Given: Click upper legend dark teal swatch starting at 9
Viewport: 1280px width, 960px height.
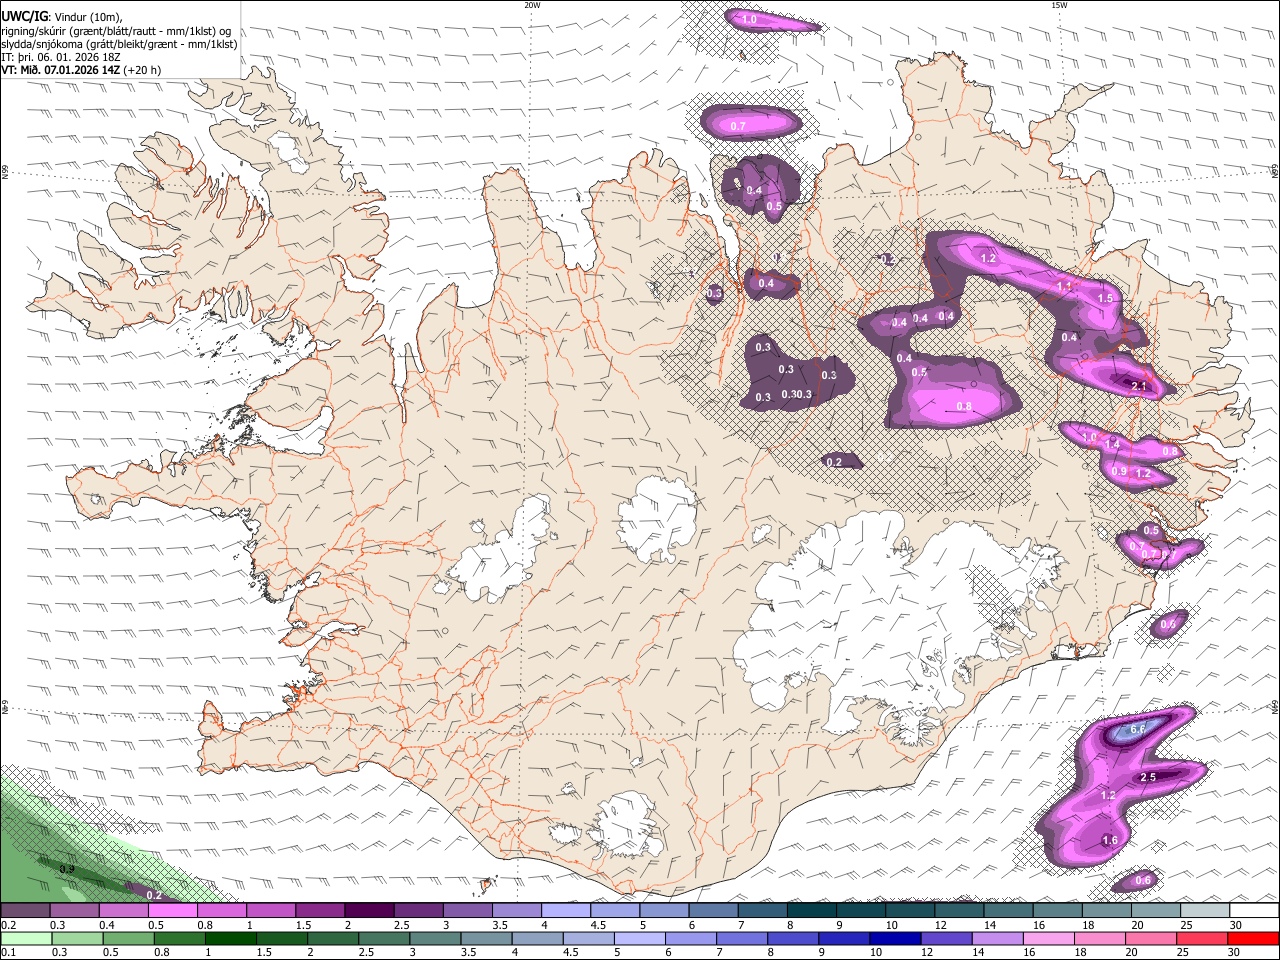Looking at the screenshot, I should 861,911.
